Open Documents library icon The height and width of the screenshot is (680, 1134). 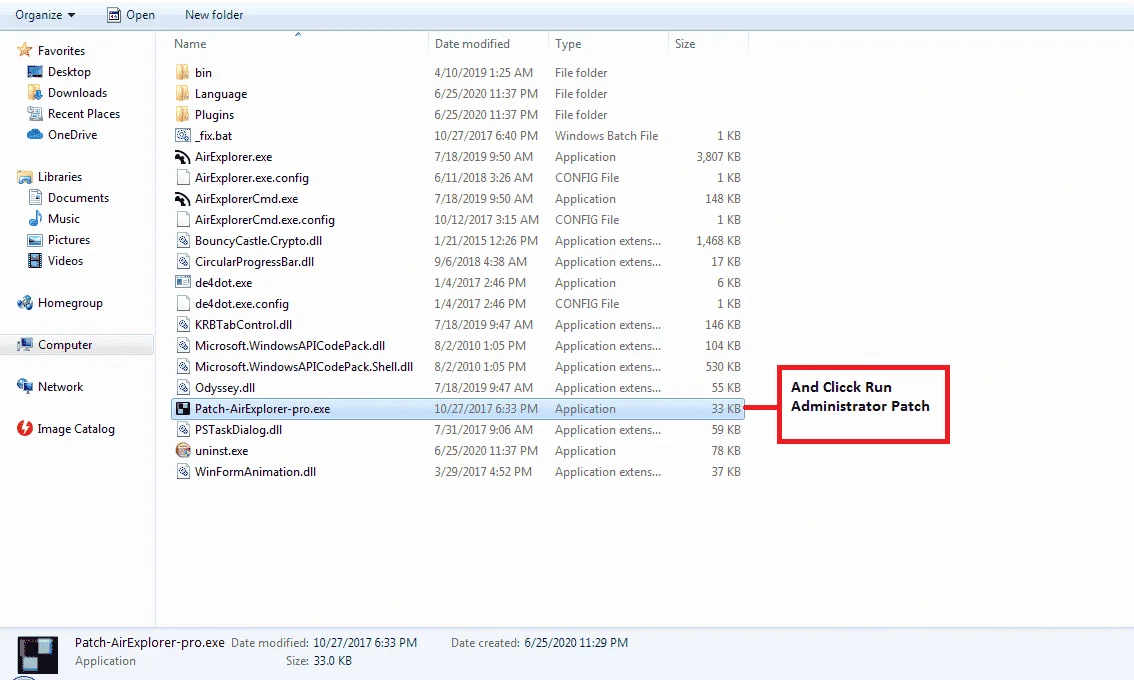35,197
